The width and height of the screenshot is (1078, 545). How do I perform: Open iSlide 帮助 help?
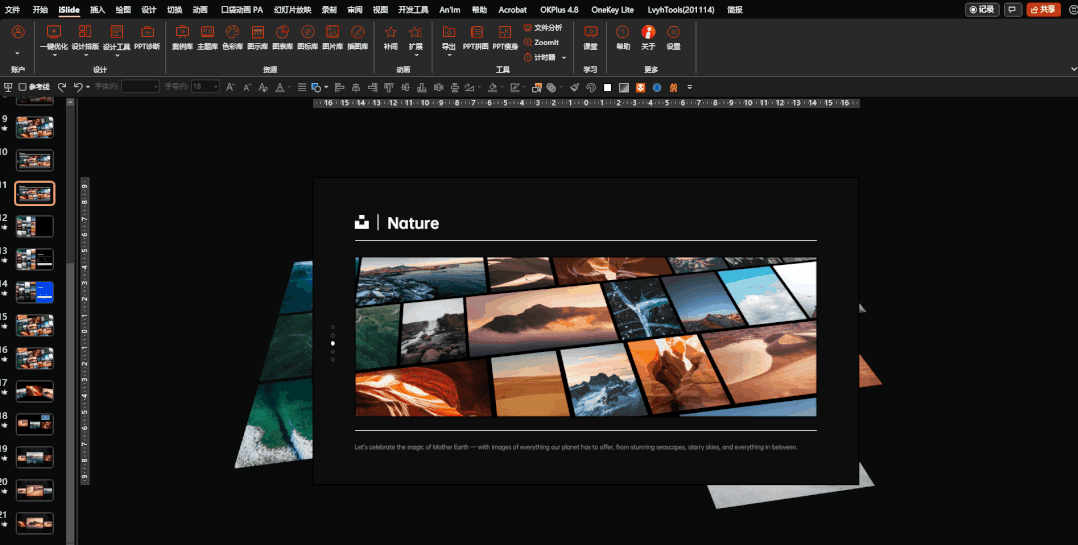point(623,37)
